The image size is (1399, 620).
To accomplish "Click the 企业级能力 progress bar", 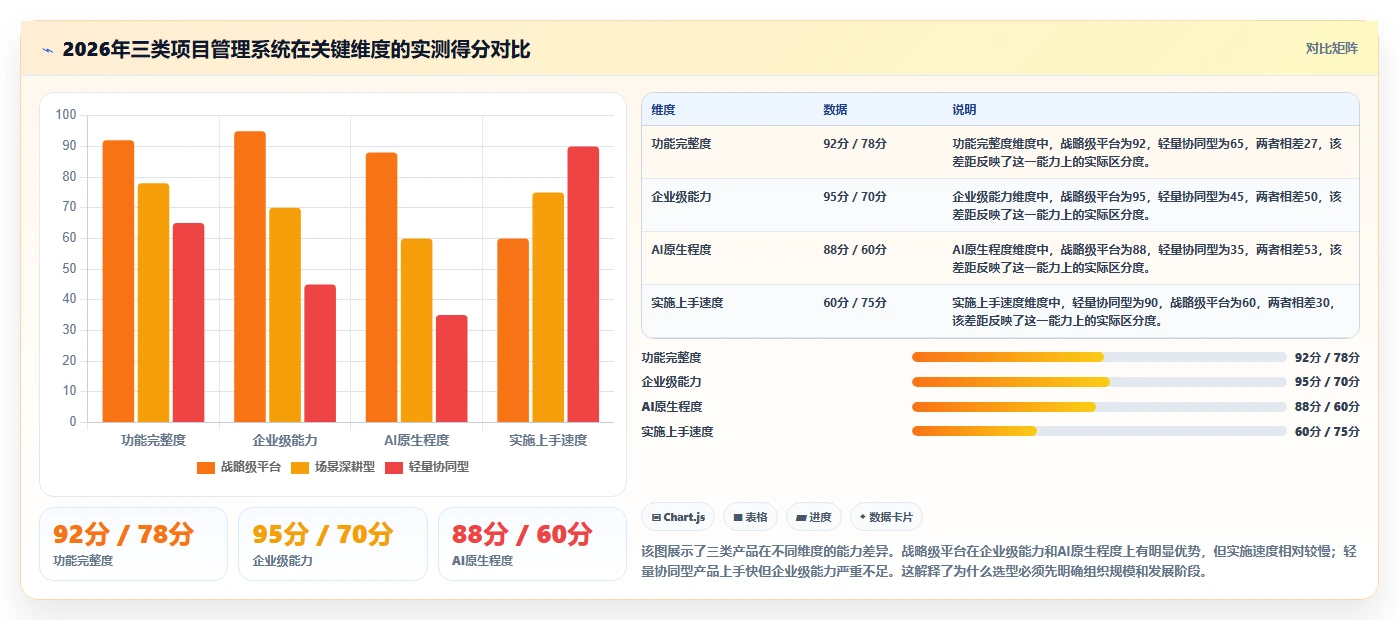I will point(1099,382).
